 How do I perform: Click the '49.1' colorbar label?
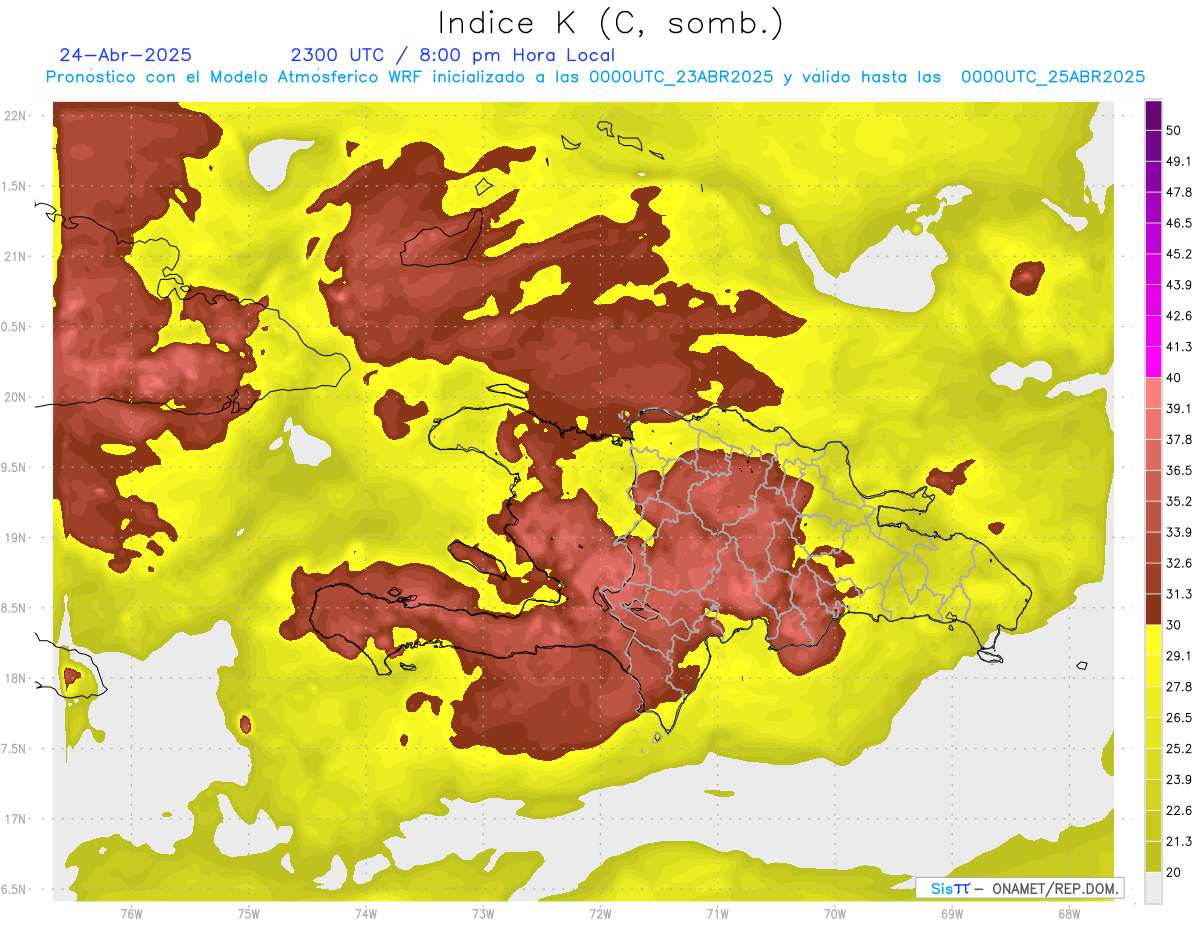point(1179,161)
